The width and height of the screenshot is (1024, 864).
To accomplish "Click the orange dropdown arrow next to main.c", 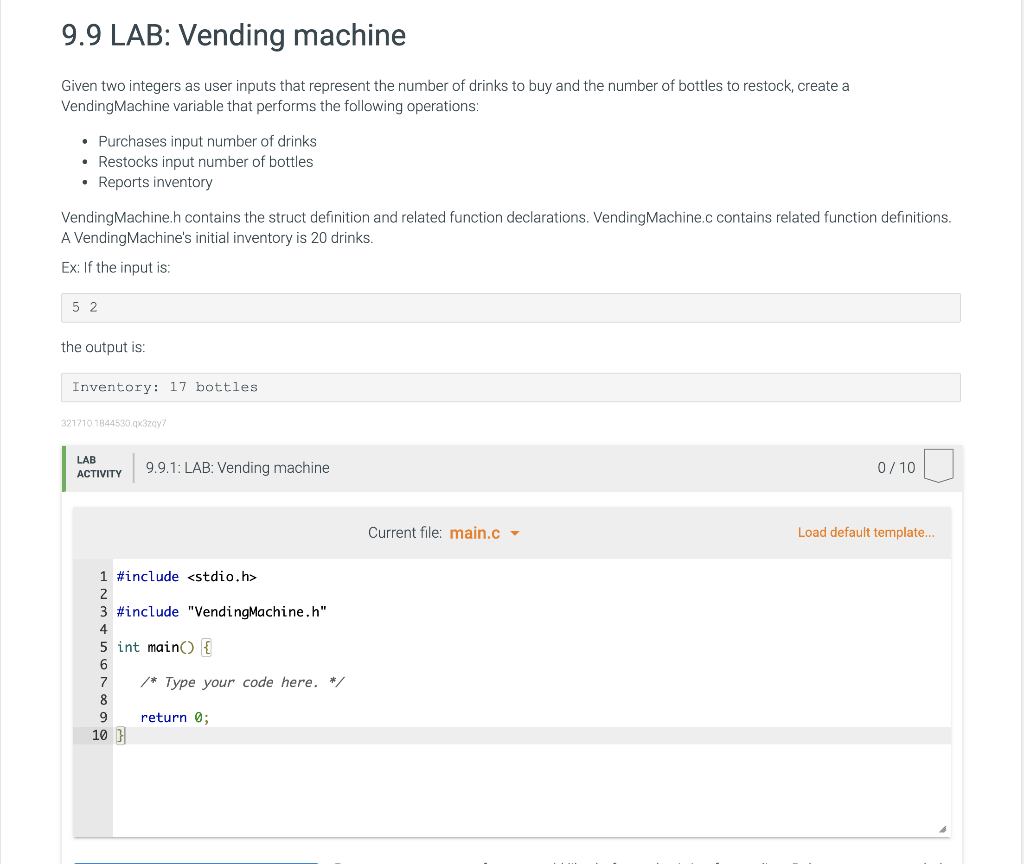I will pos(516,533).
